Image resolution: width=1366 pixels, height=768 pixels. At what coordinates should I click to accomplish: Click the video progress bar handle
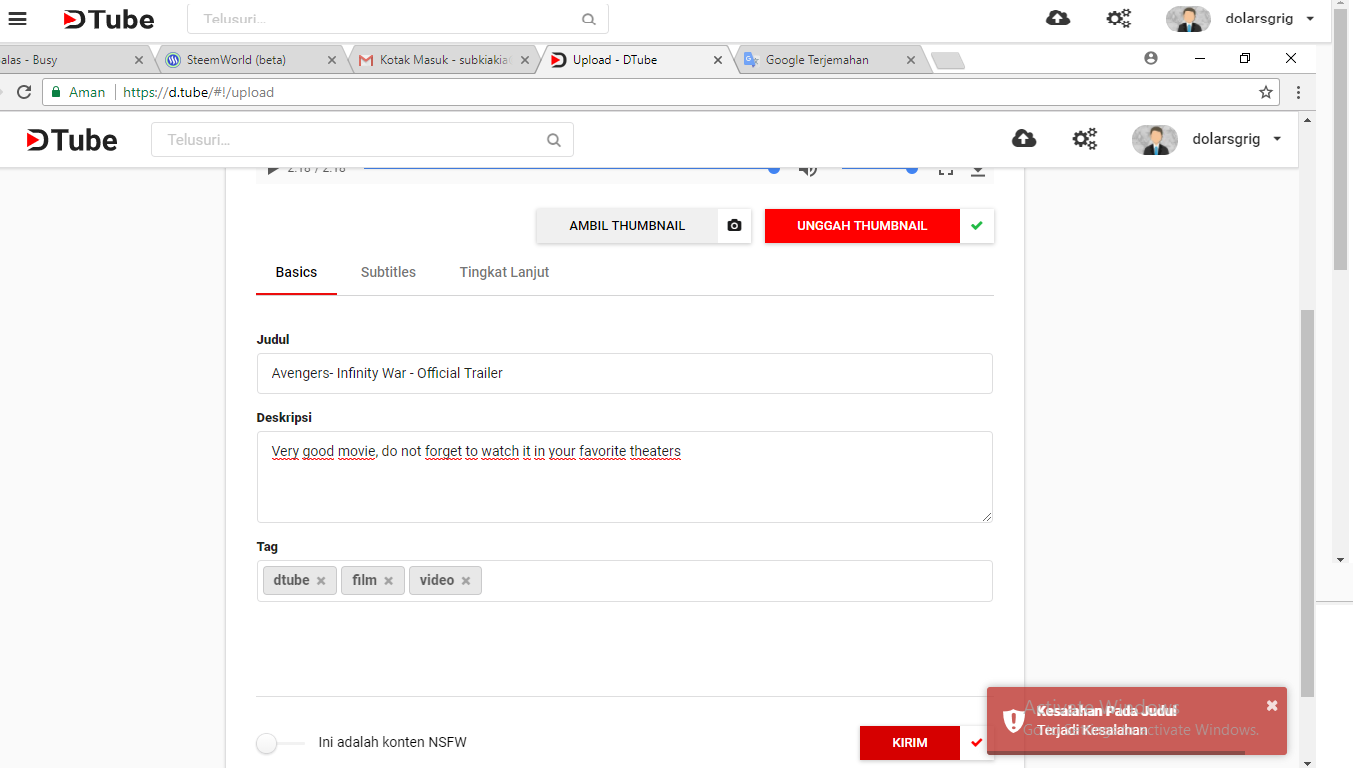(x=774, y=169)
